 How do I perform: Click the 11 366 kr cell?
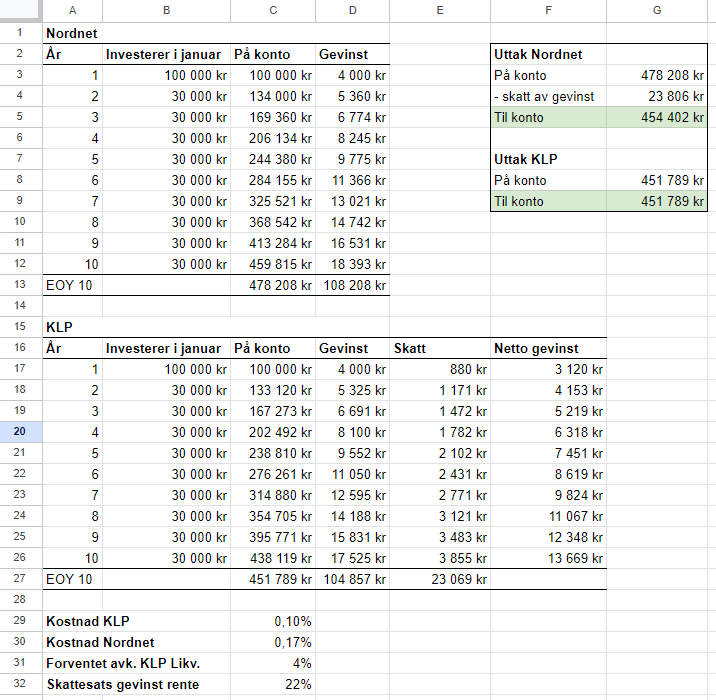pyautogui.click(x=353, y=180)
